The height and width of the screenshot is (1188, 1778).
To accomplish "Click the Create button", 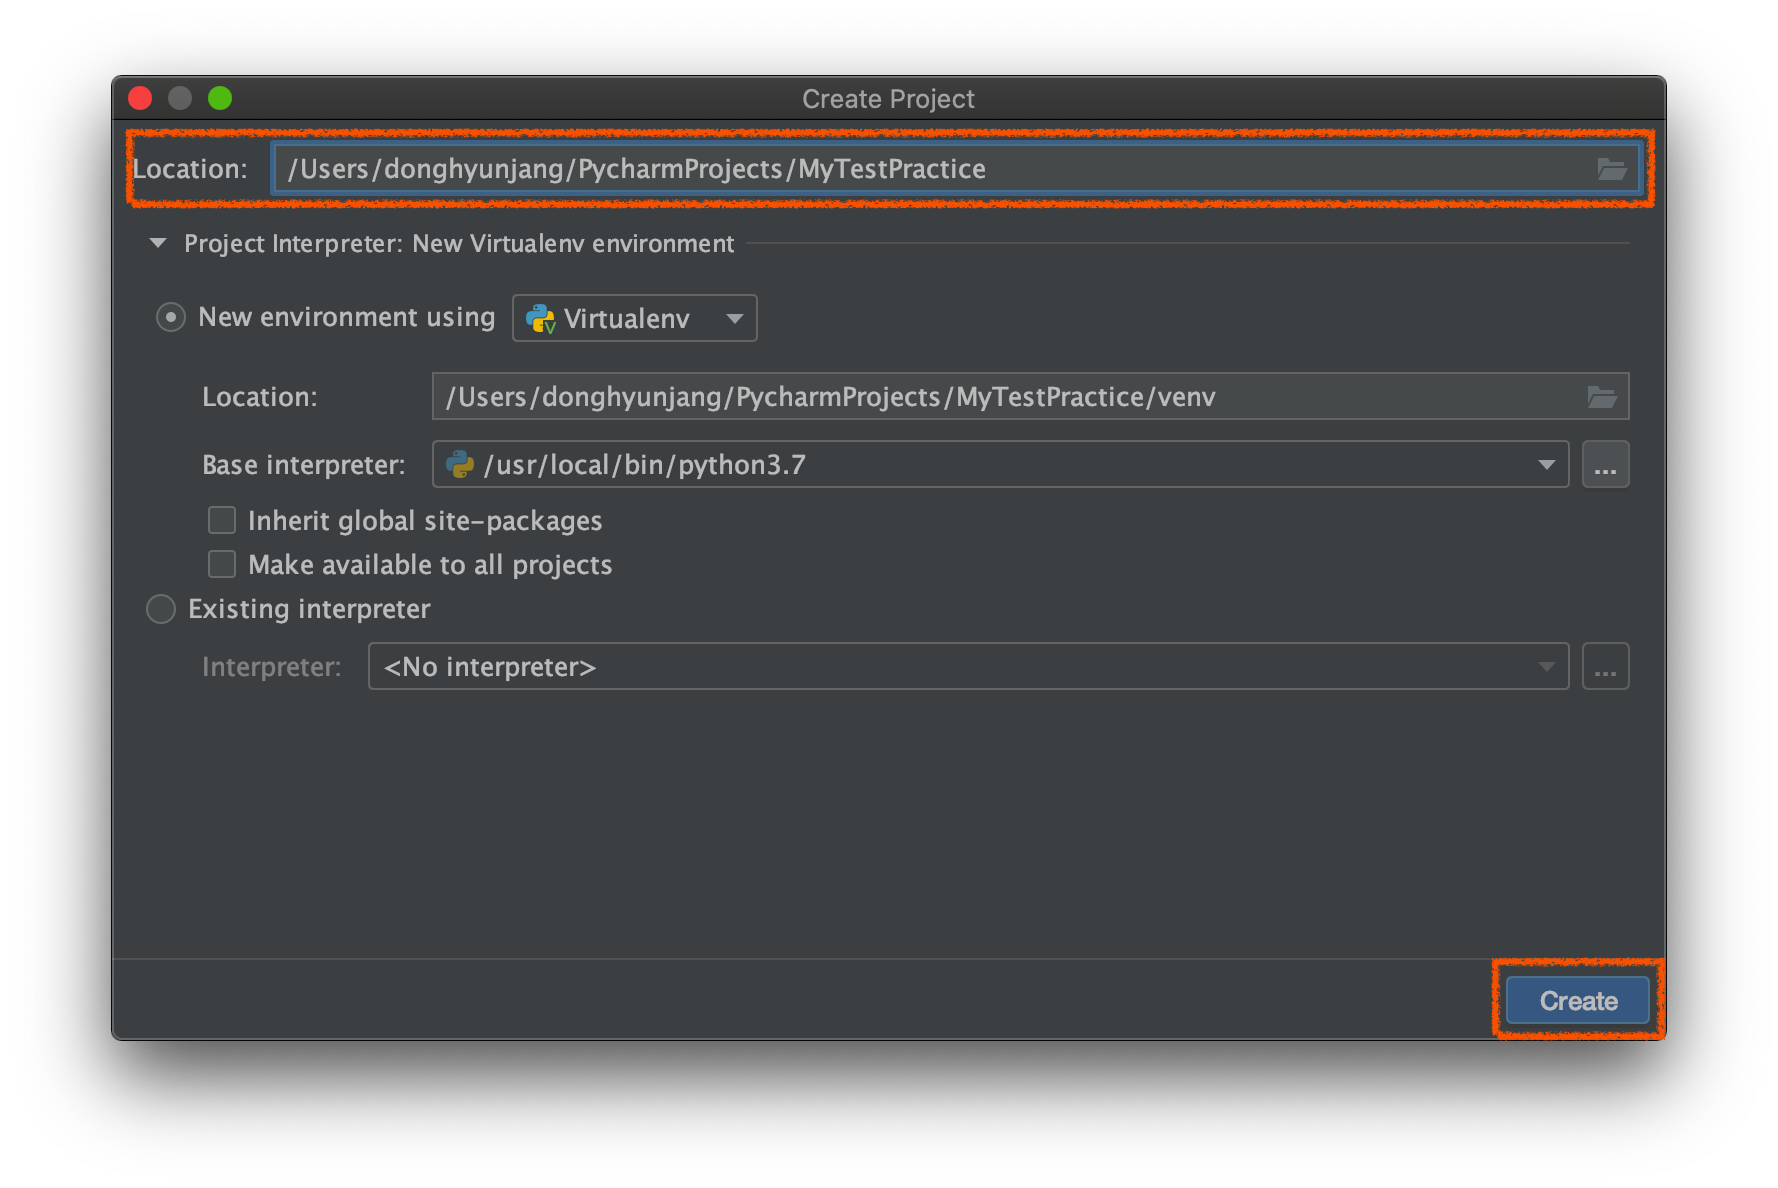I will click(x=1578, y=1000).
